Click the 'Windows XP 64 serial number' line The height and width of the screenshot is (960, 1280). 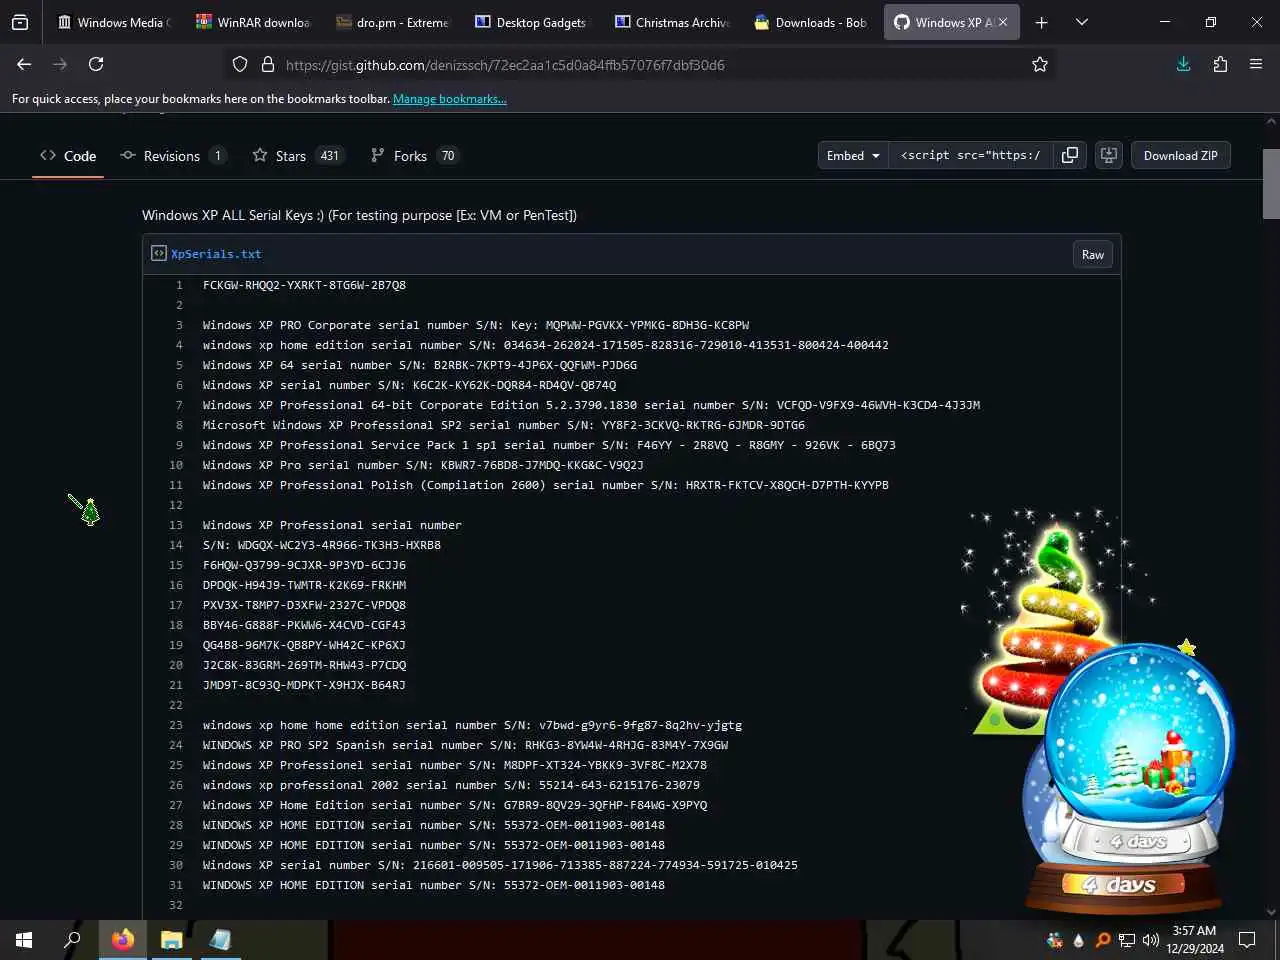point(420,365)
